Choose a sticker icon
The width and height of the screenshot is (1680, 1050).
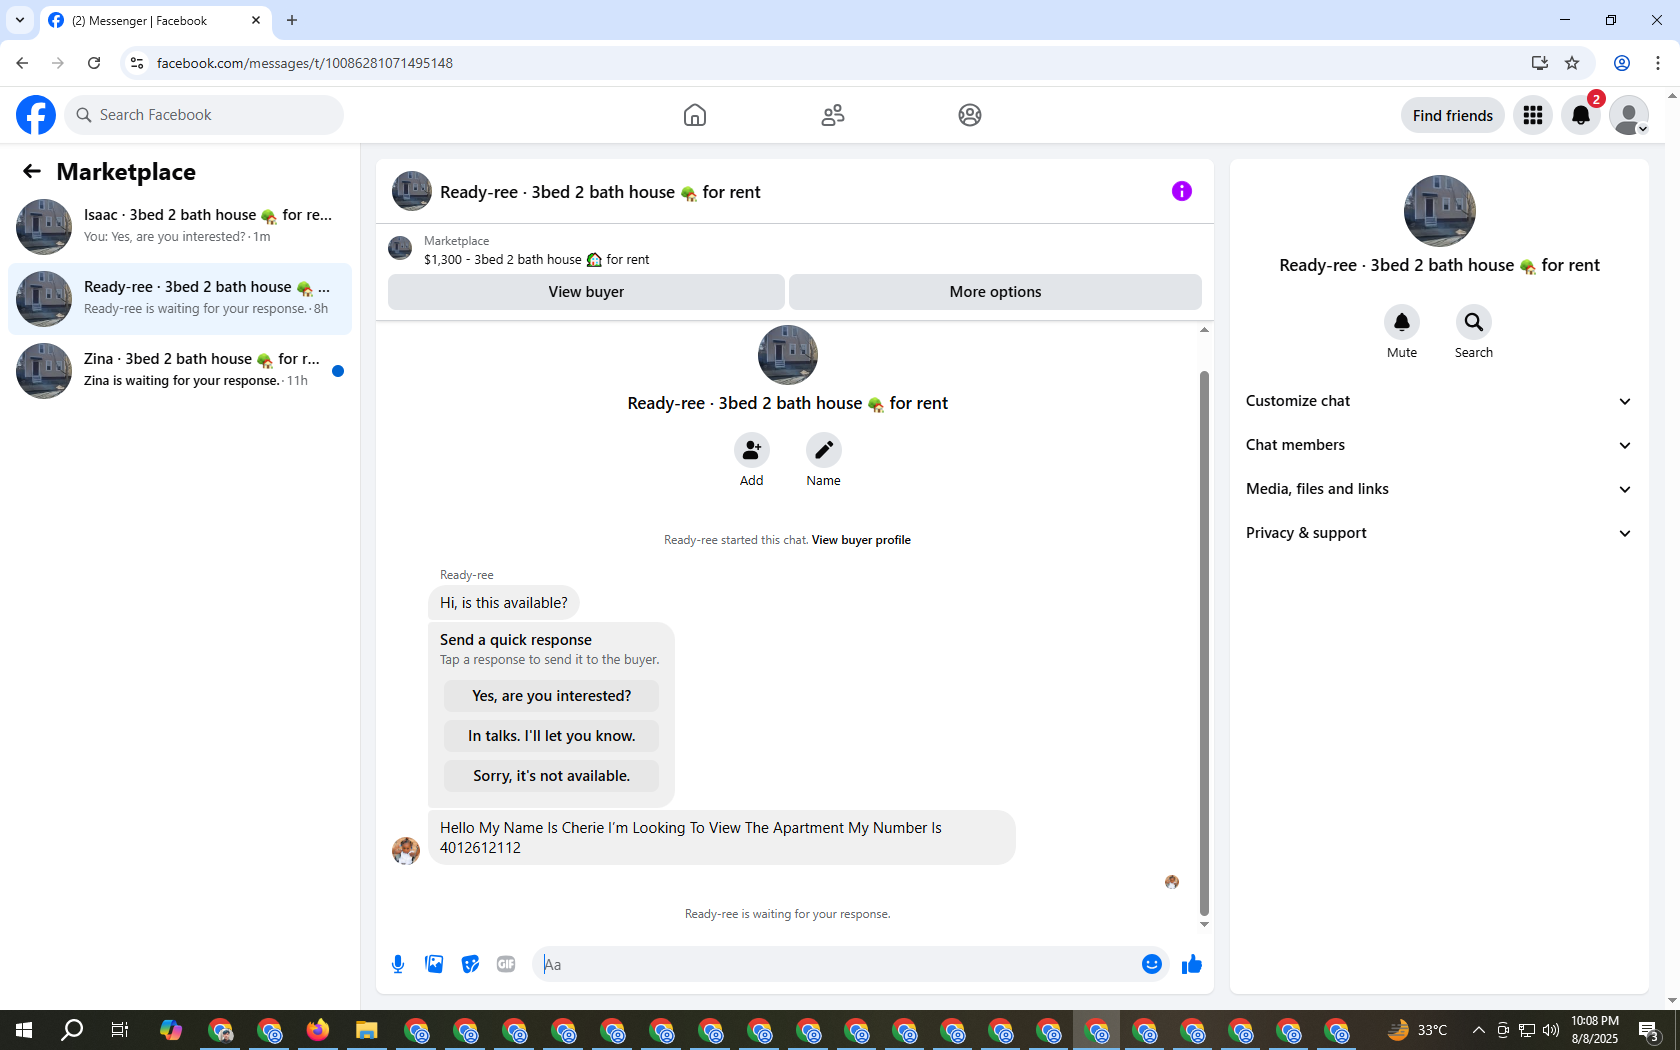[x=470, y=964]
